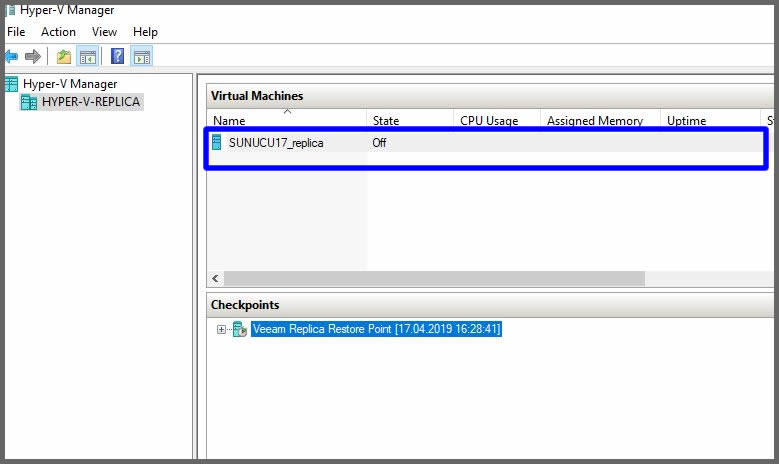The image size is (779, 464).
Task: Open the File menu
Action: click(x=16, y=32)
